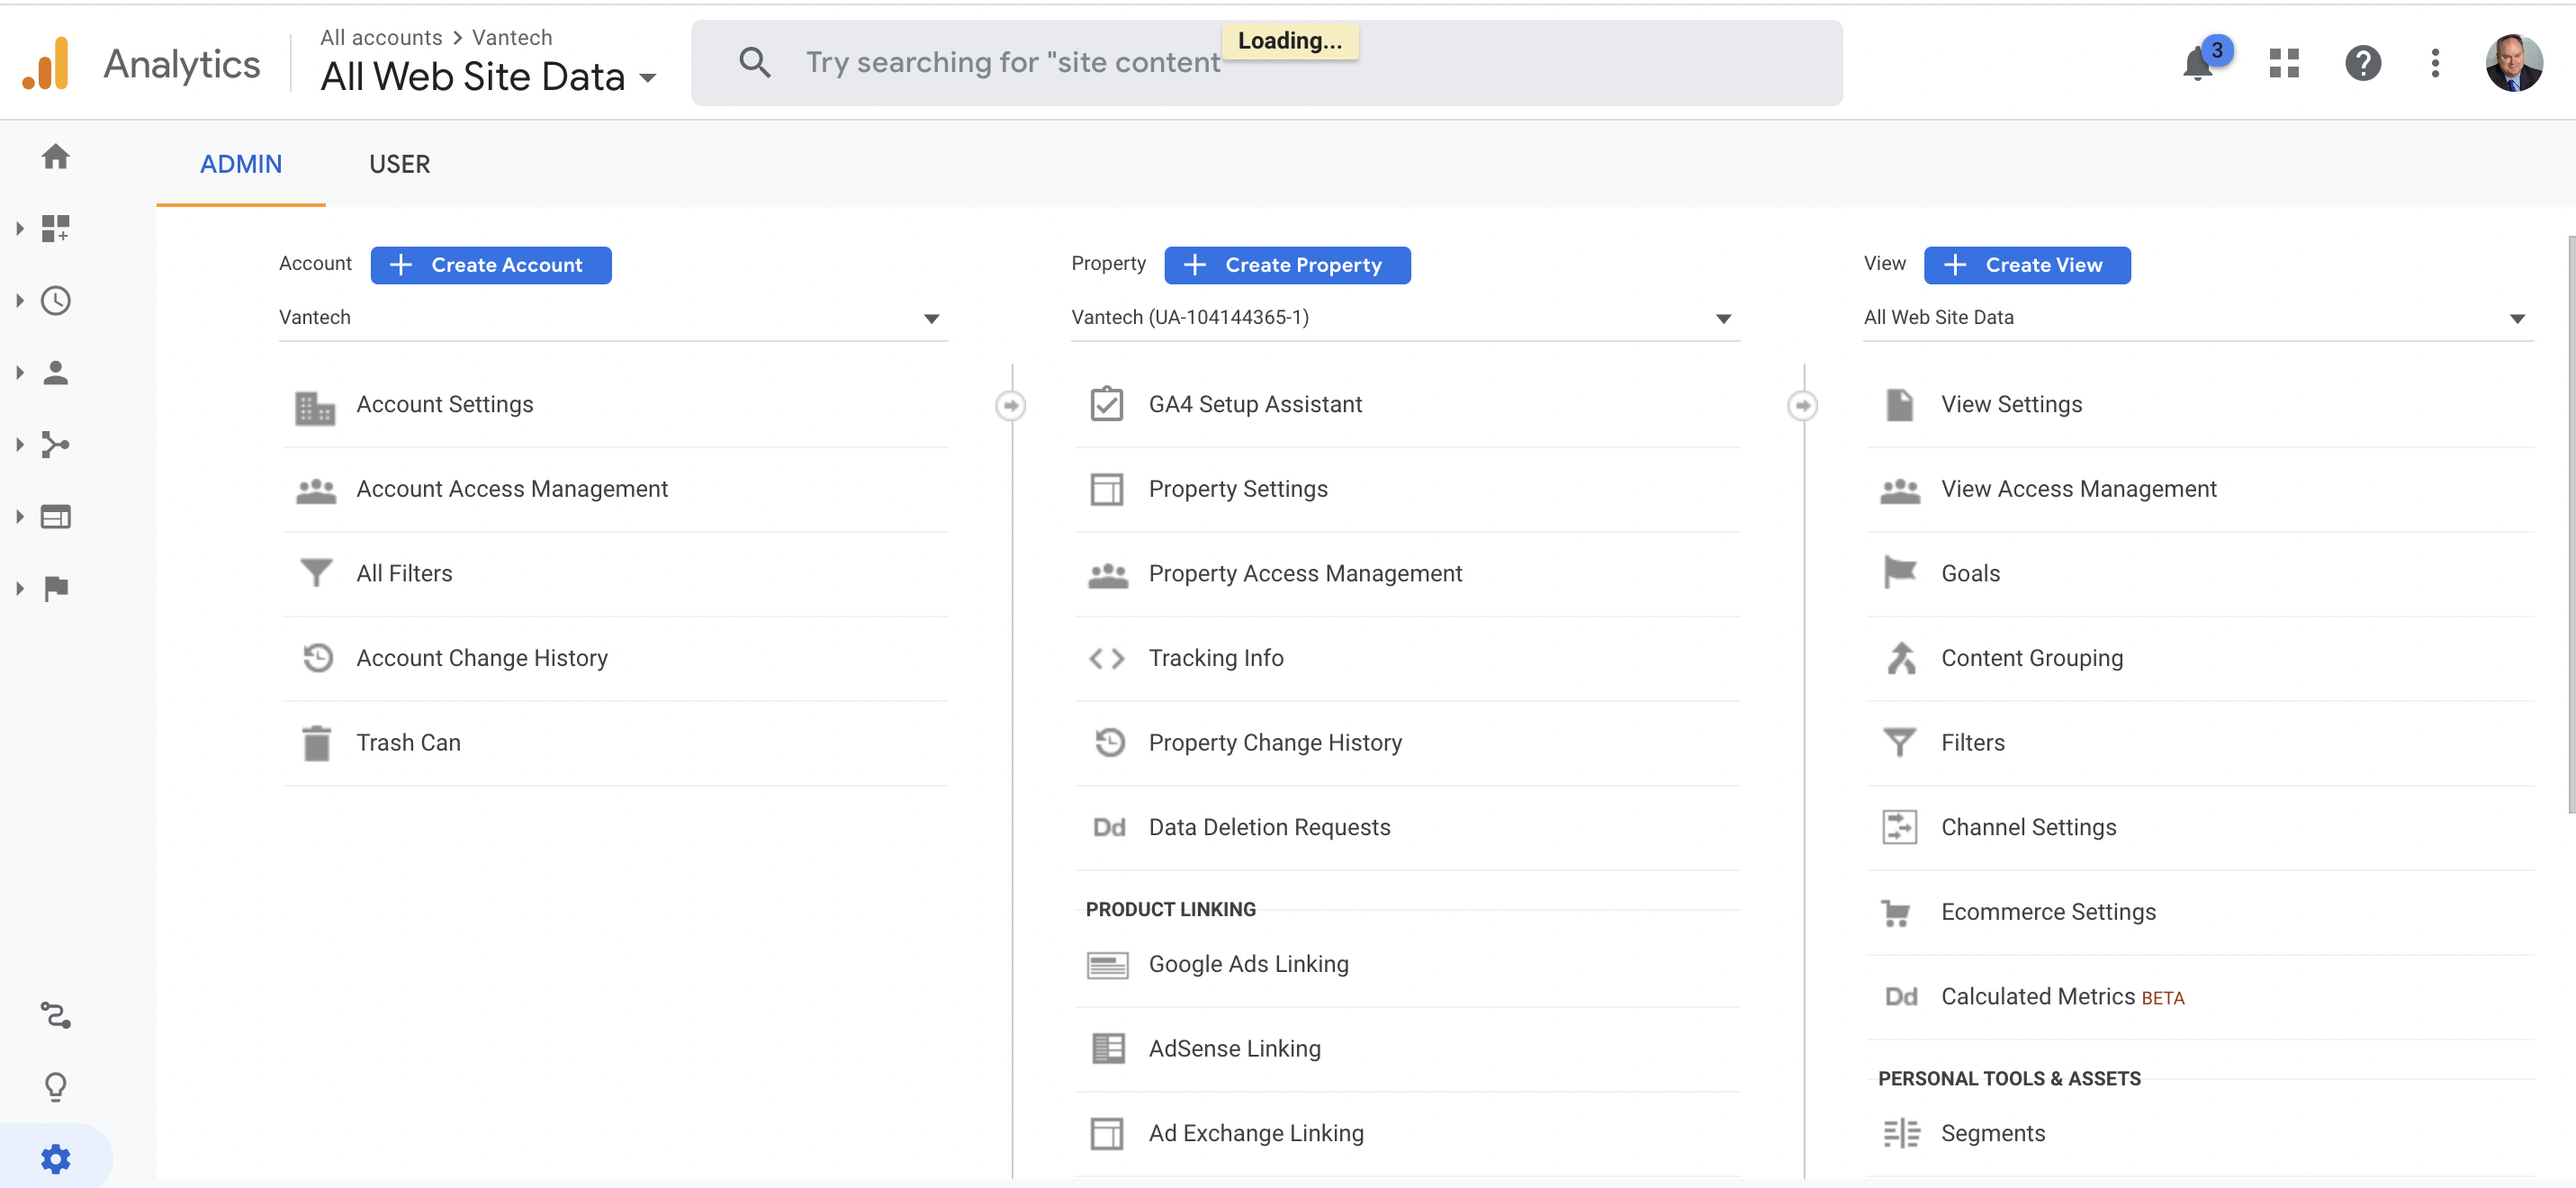2576x1188 pixels.
Task: Open Channel Settings
Action: pos(2200,827)
